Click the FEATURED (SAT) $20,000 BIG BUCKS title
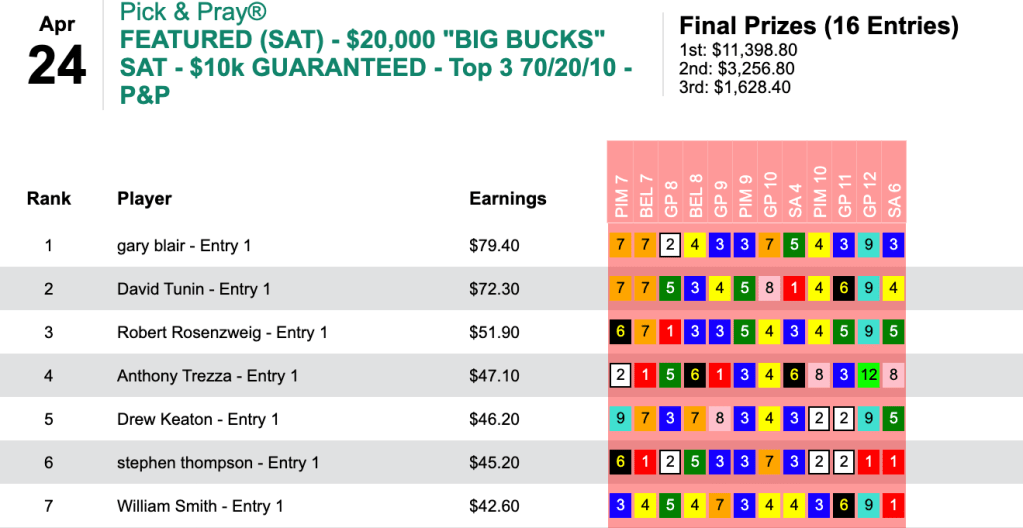 363,41
